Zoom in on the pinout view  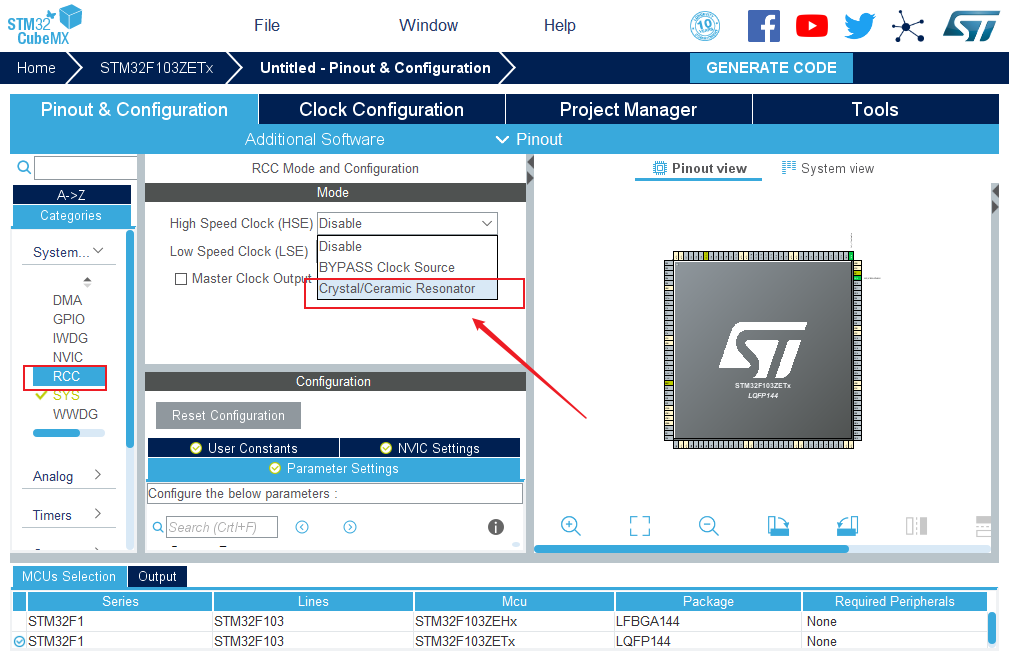(x=570, y=525)
